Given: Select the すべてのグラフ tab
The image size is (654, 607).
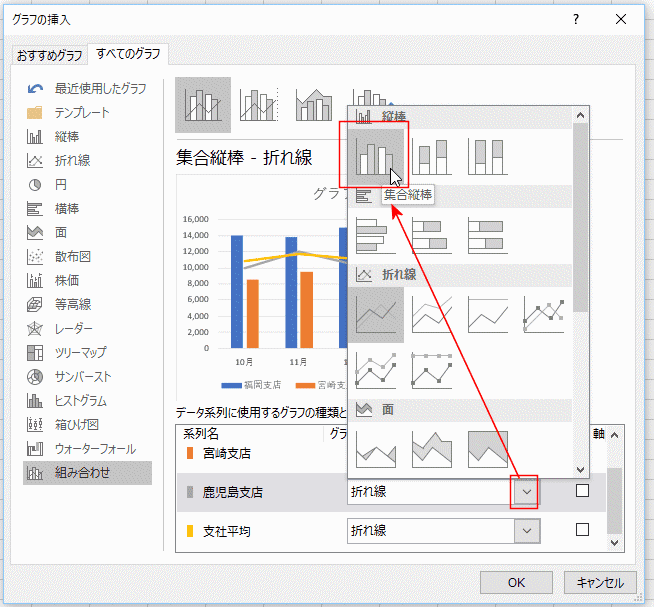Looking at the screenshot, I should (127, 54).
